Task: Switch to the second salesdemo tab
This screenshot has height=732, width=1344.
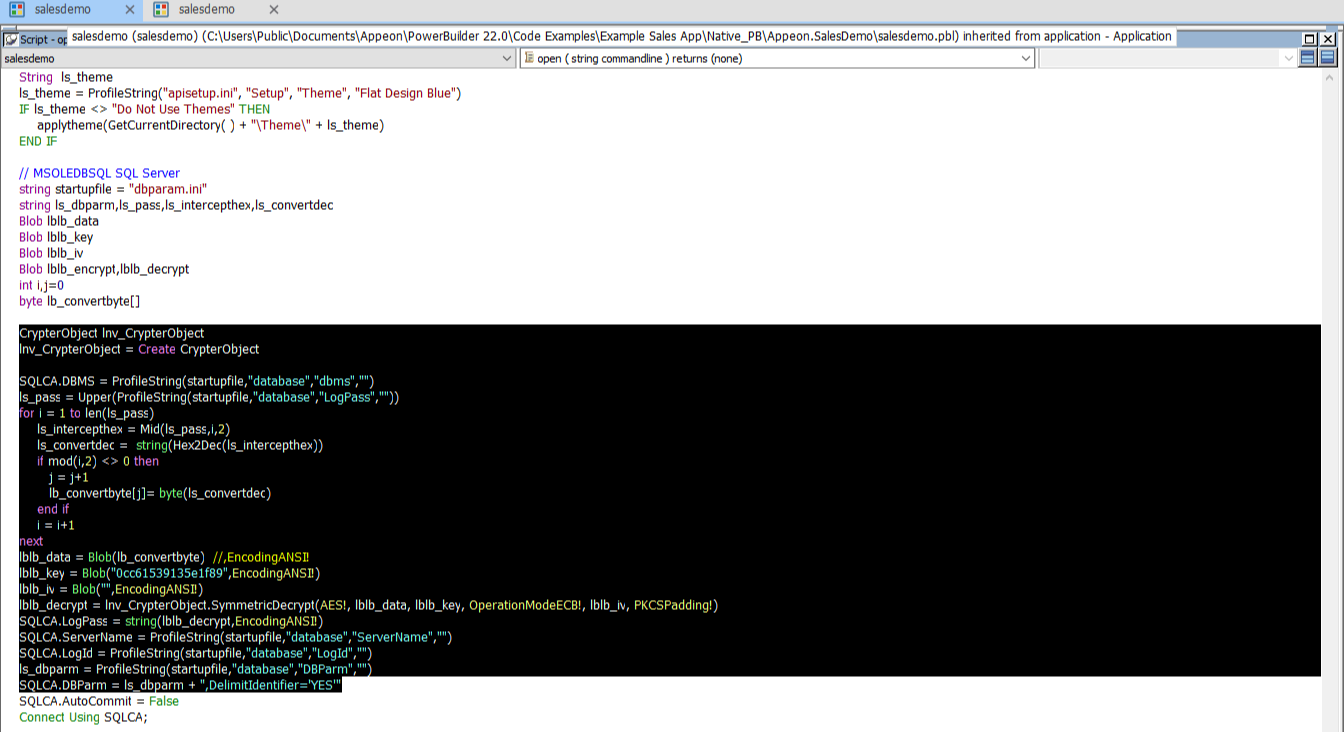Action: pos(207,10)
